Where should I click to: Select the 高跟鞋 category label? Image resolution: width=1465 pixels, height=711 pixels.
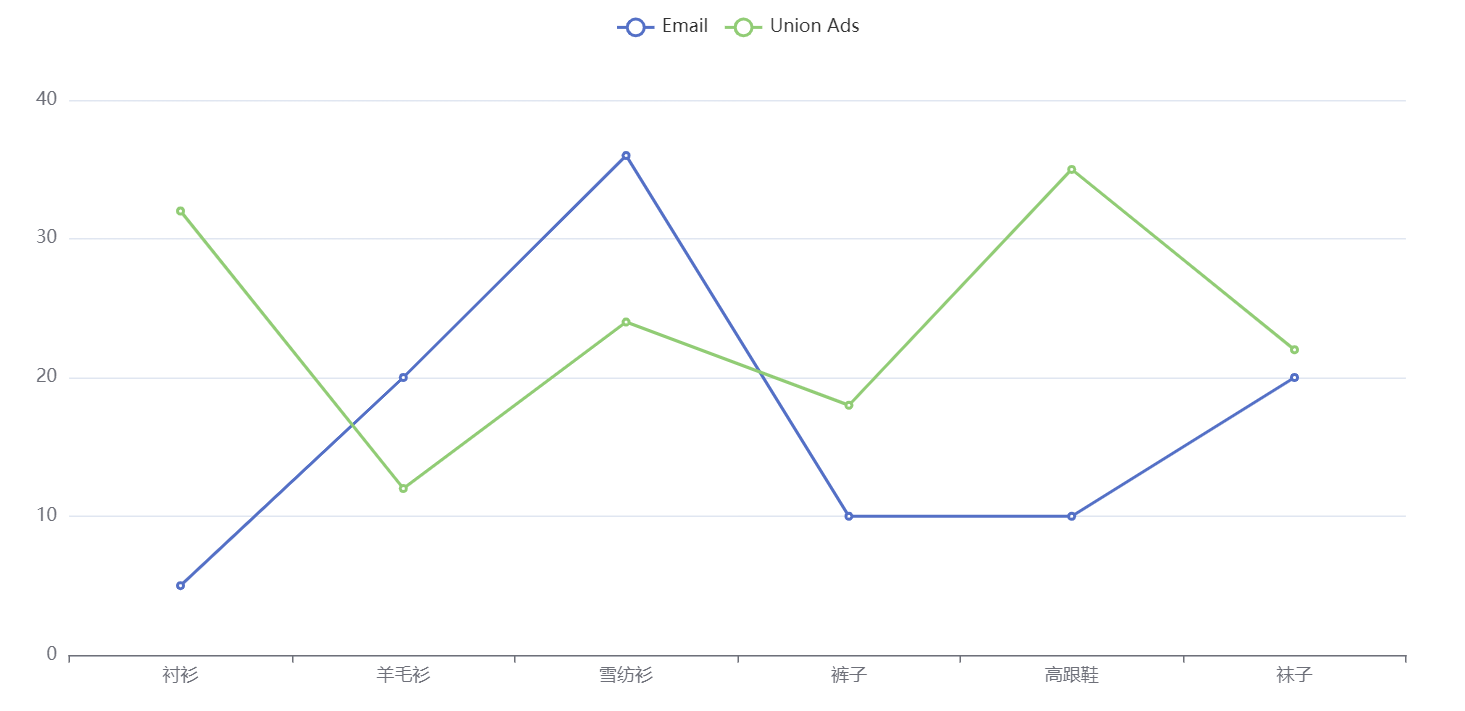coord(1071,675)
